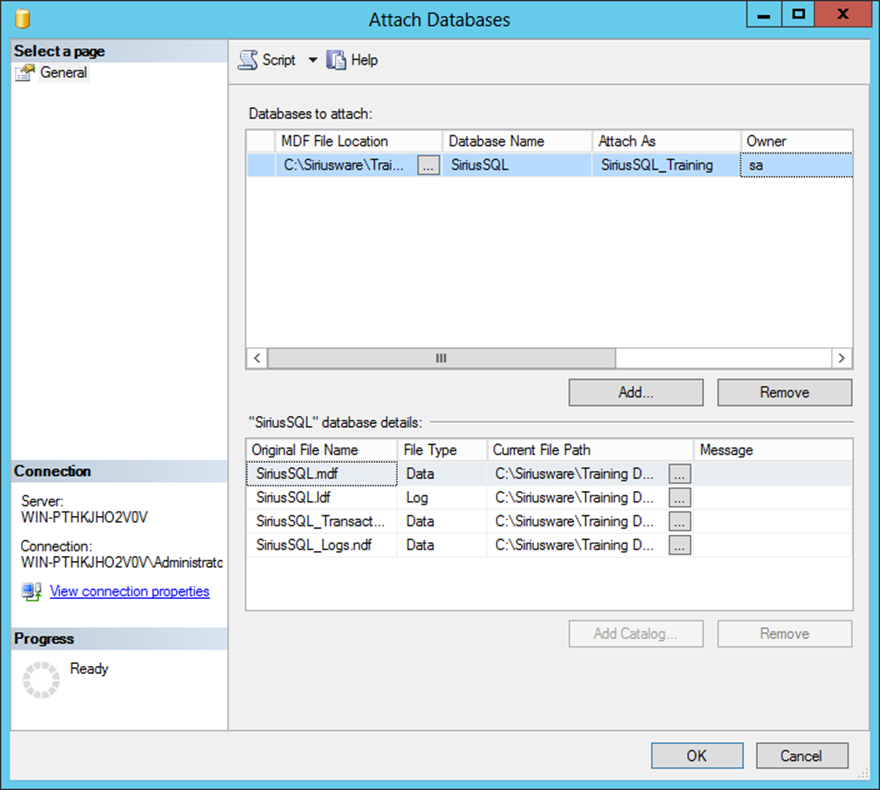The height and width of the screenshot is (790, 880).
Task: Browse path for SiriusSQL.mdf file
Action: (680, 474)
